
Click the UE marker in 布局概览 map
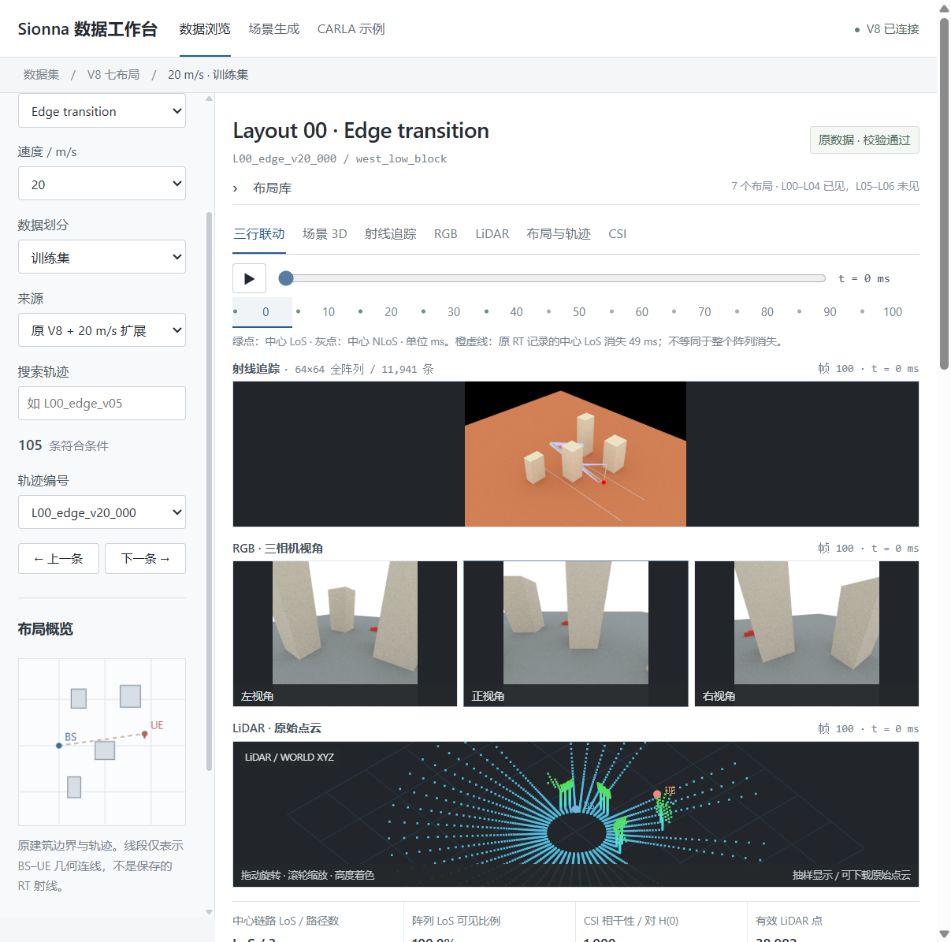click(x=144, y=735)
